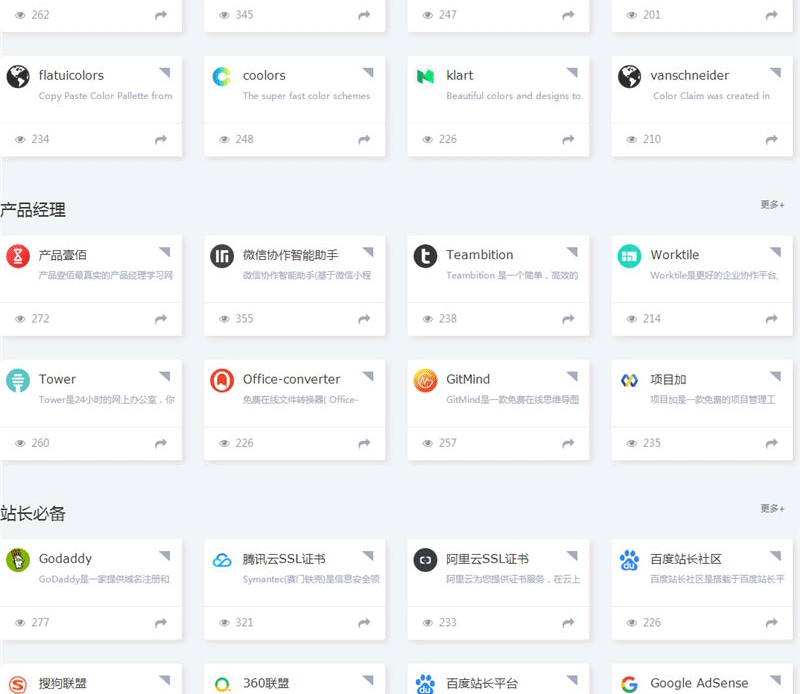This screenshot has height=694, width=800.
Task: Click the 百度站长平台 paw icon
Action: (x=425, y=684)
